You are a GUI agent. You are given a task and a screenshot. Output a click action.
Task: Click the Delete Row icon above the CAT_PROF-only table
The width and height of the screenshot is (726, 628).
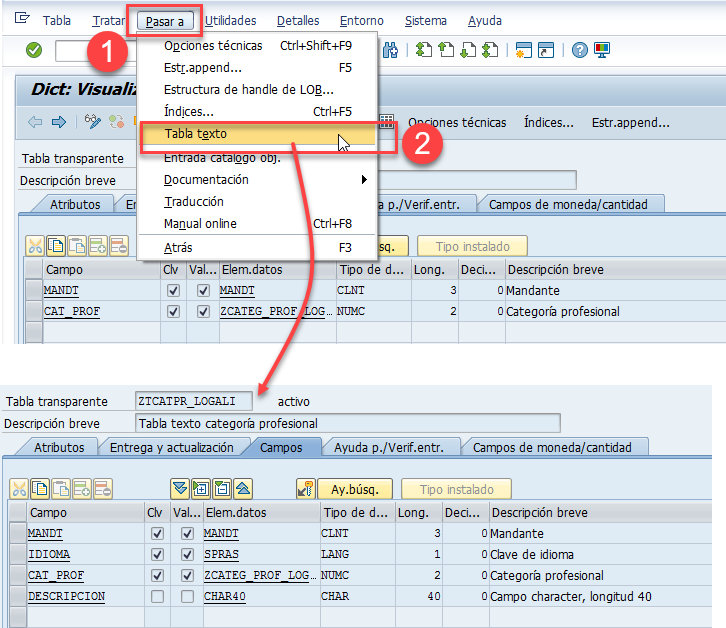119,246
